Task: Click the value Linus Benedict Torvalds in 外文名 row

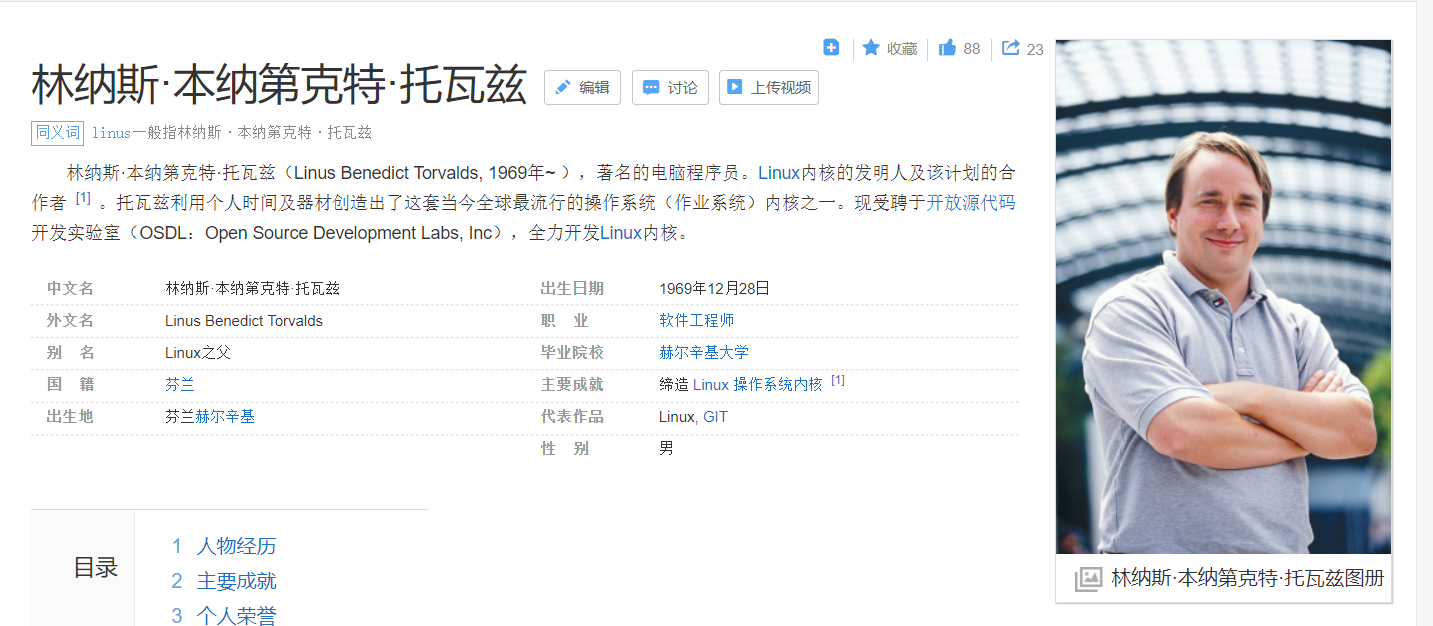Action: [x=244, y=320]
